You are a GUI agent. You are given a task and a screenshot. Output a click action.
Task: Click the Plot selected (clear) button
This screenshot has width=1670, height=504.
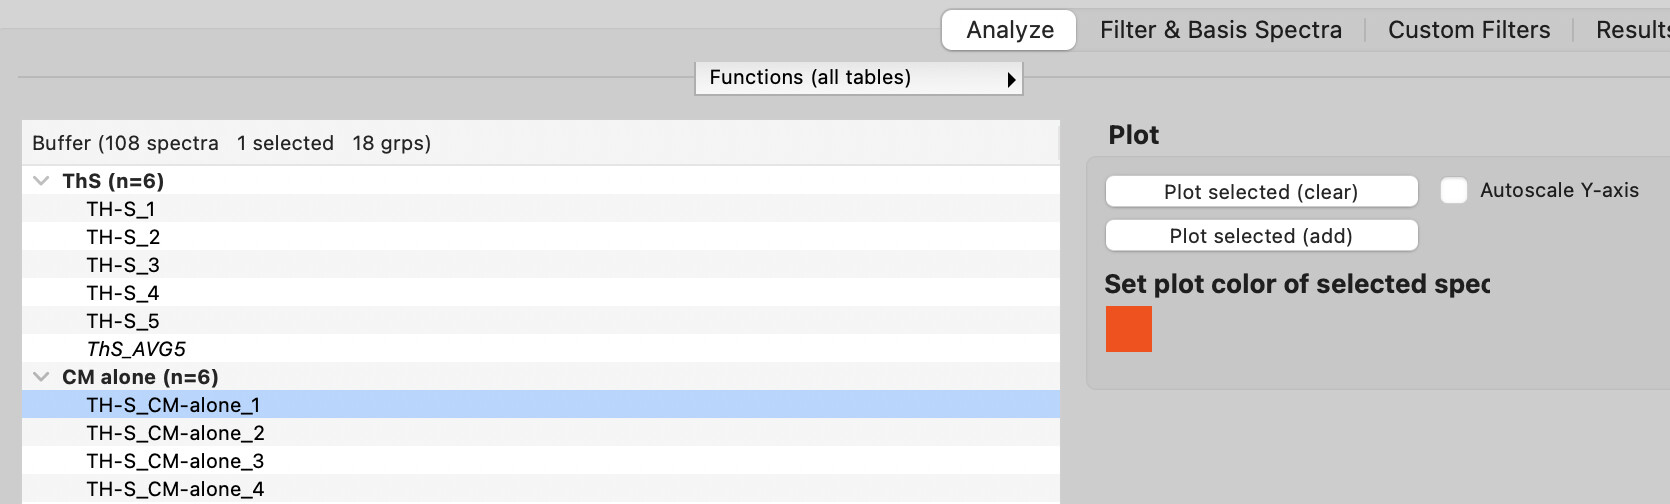(x=1261, y=192)
